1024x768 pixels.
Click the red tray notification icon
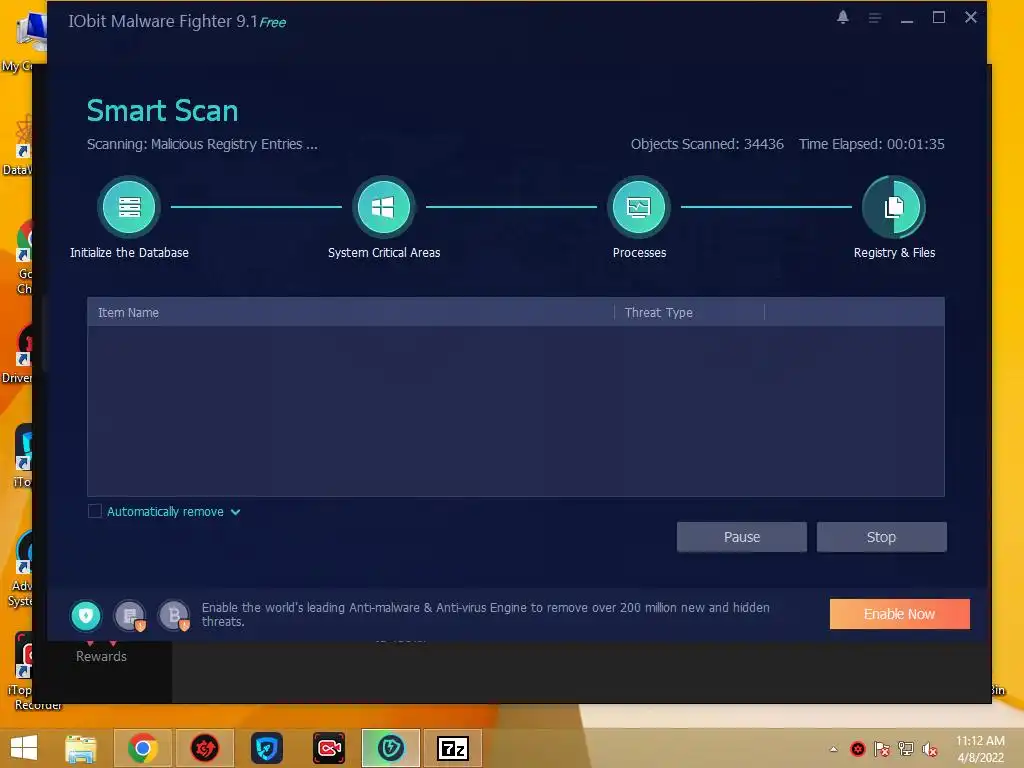click(x=857, y=749)
